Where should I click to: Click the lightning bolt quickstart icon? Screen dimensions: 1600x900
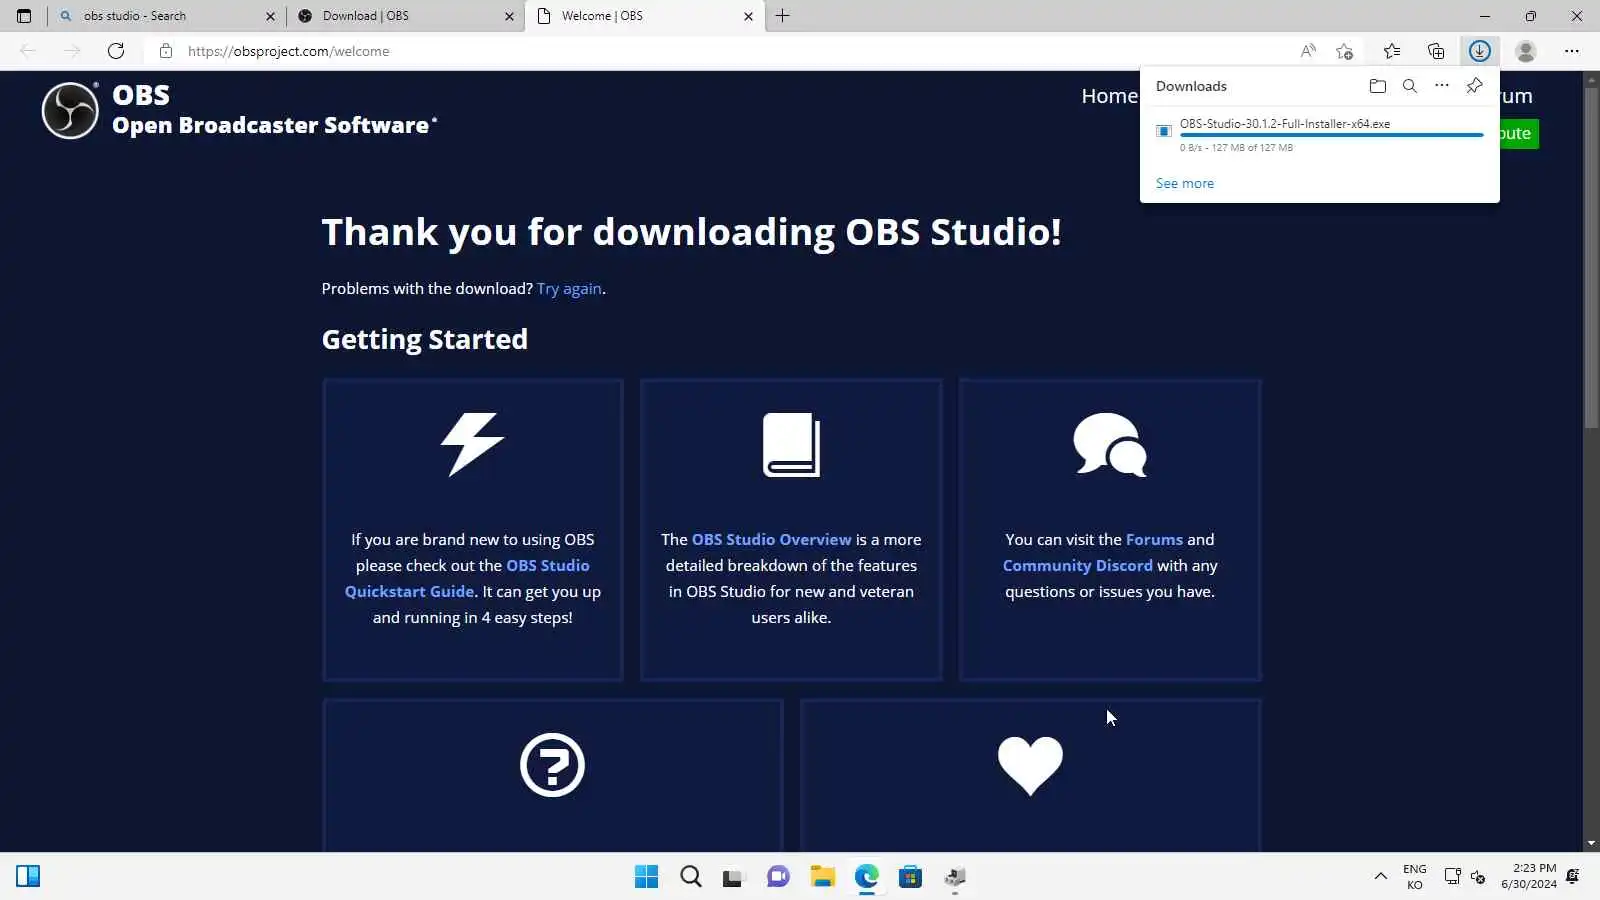click(472, 444)
